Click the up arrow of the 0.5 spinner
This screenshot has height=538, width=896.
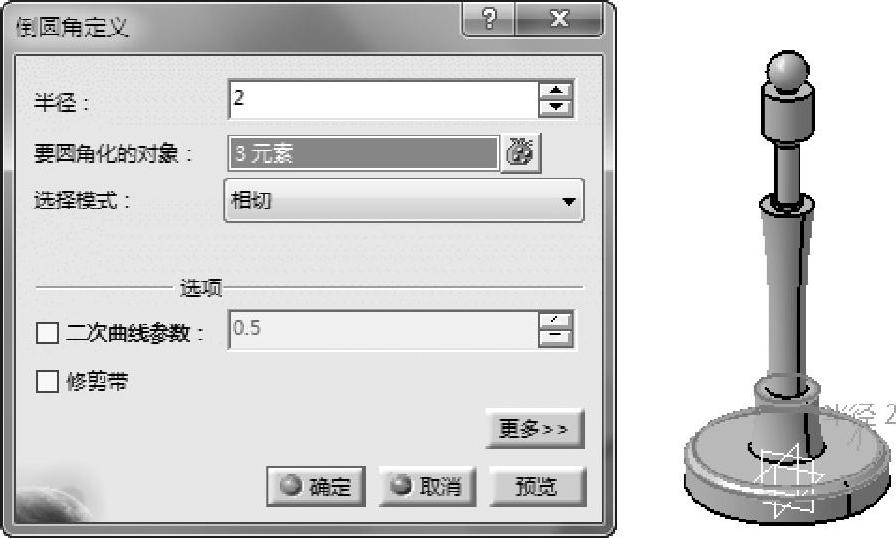pyautogui.click(x=555, y=321)
